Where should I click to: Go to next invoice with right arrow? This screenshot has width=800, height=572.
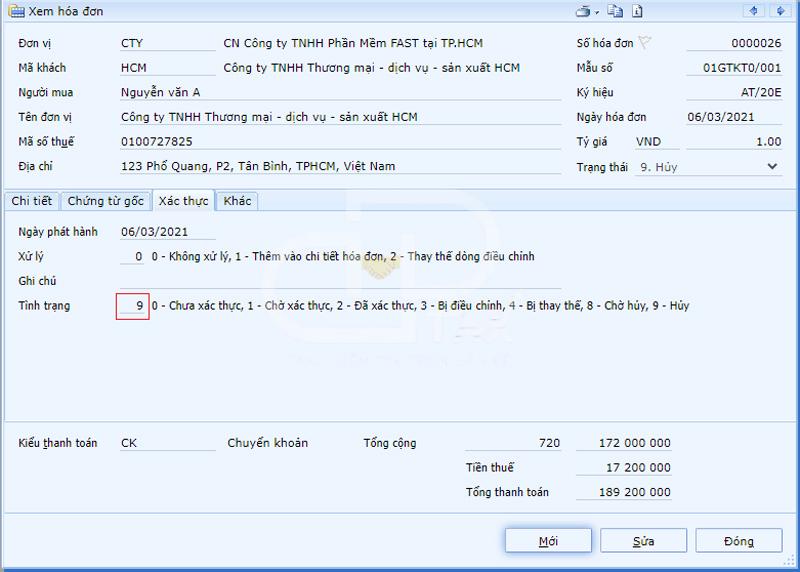tap(781, 11)
